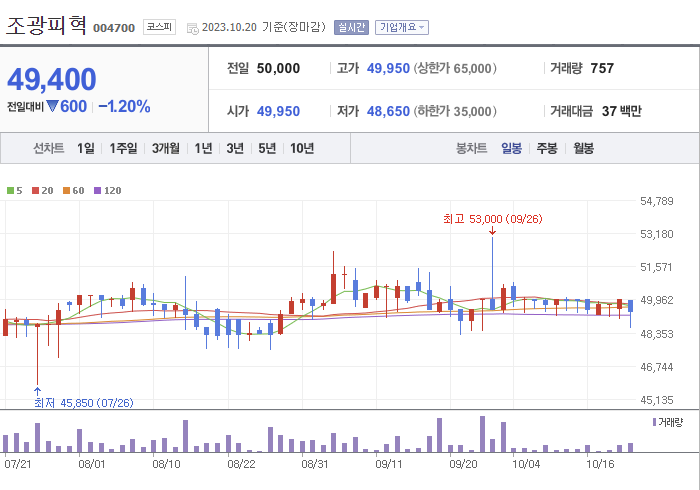
Task: Click the 고가 value 49,950
Action: coord(388,68)
